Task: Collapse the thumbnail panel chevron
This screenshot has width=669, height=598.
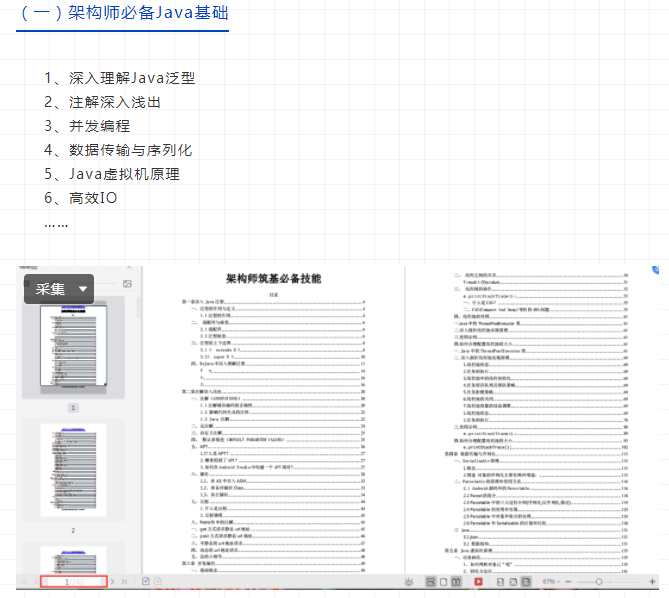Action: point(129,268)
